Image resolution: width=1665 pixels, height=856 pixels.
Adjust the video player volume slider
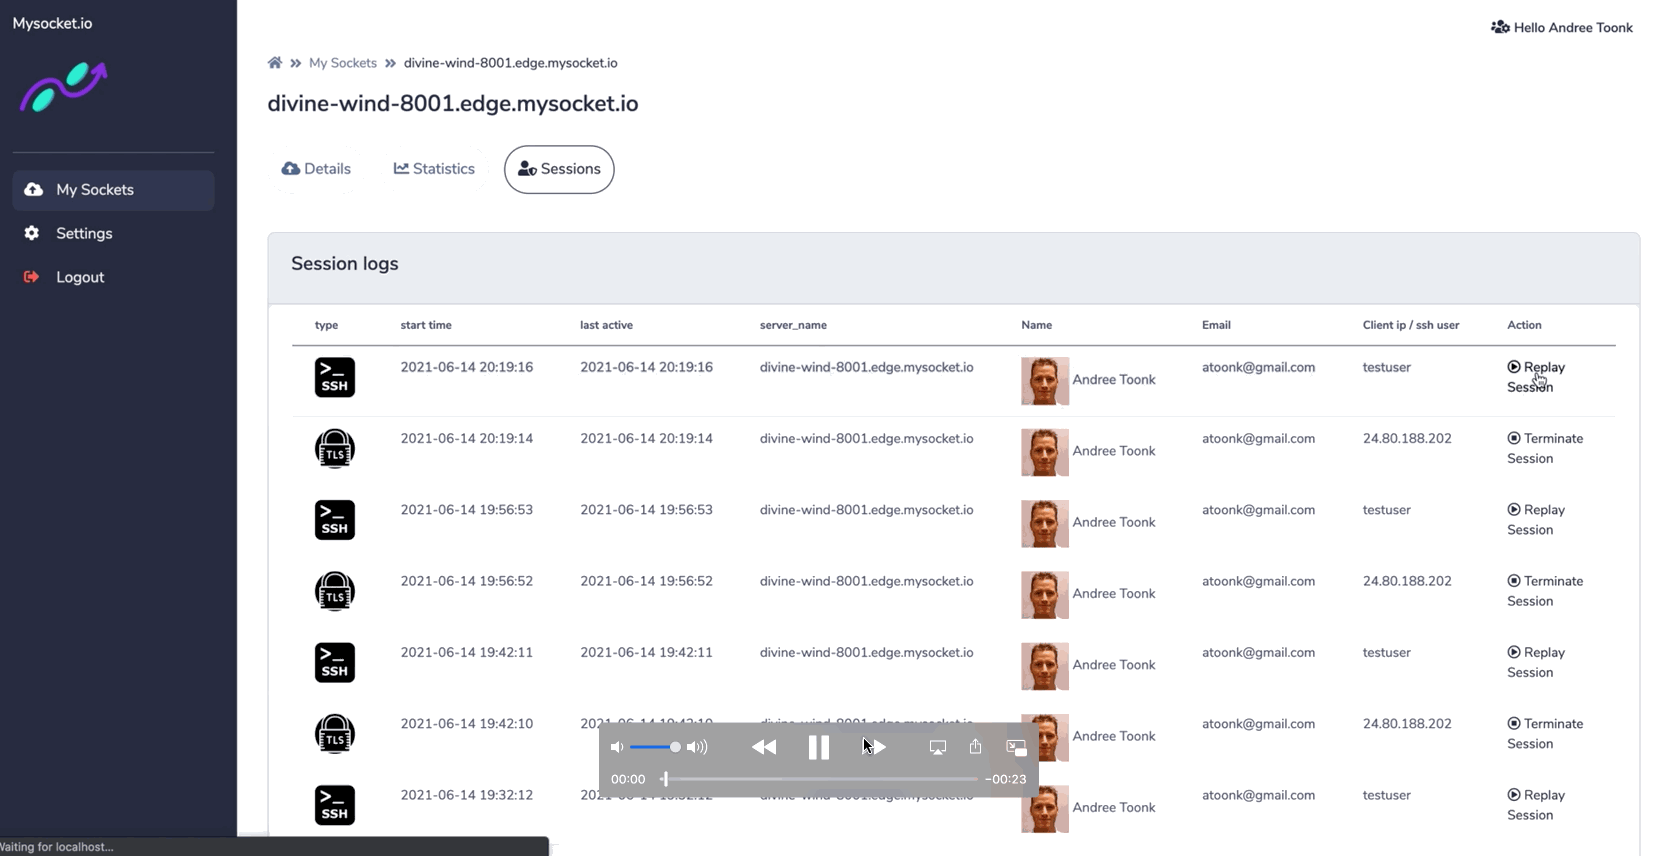(x=655, y=747)
